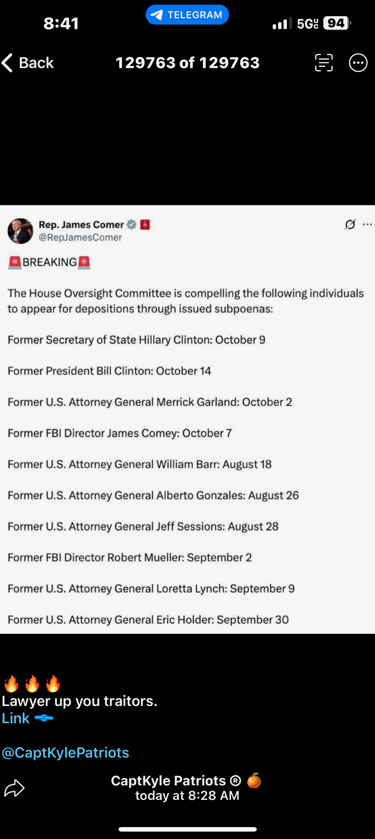Tap the Back chevron arrow

(x=7, y=63)
